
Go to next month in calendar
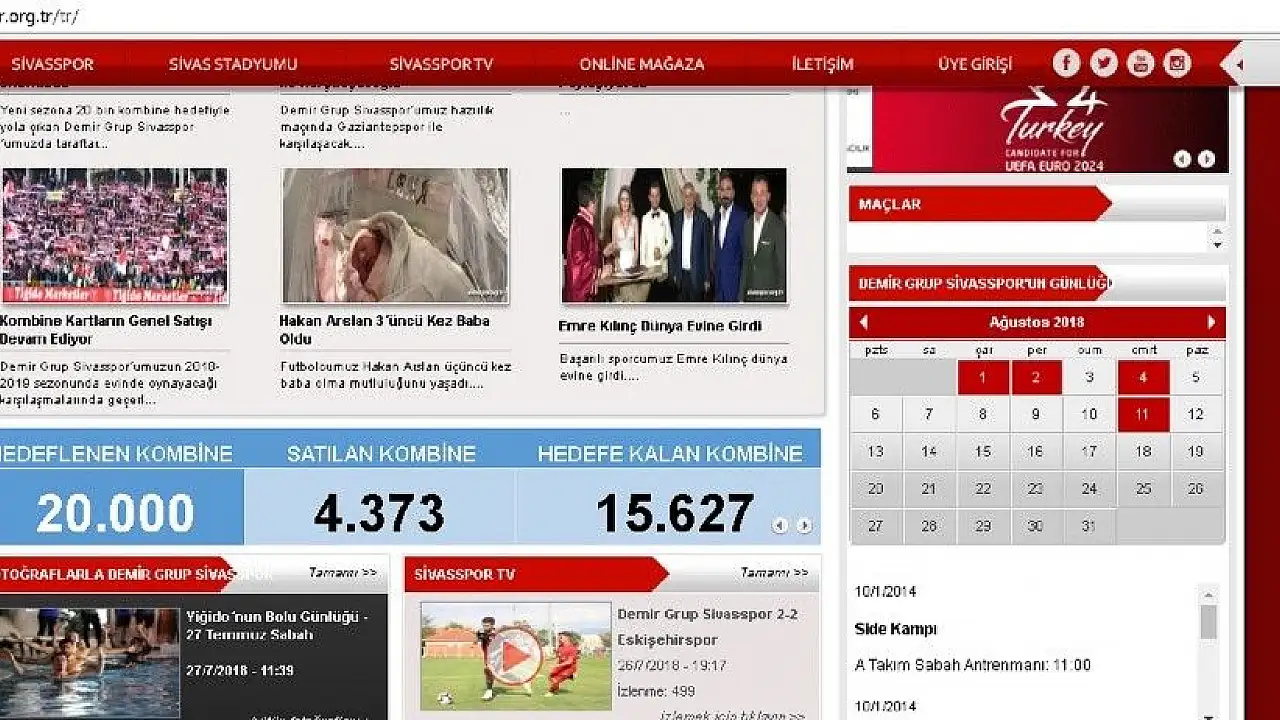point(1210,322)
